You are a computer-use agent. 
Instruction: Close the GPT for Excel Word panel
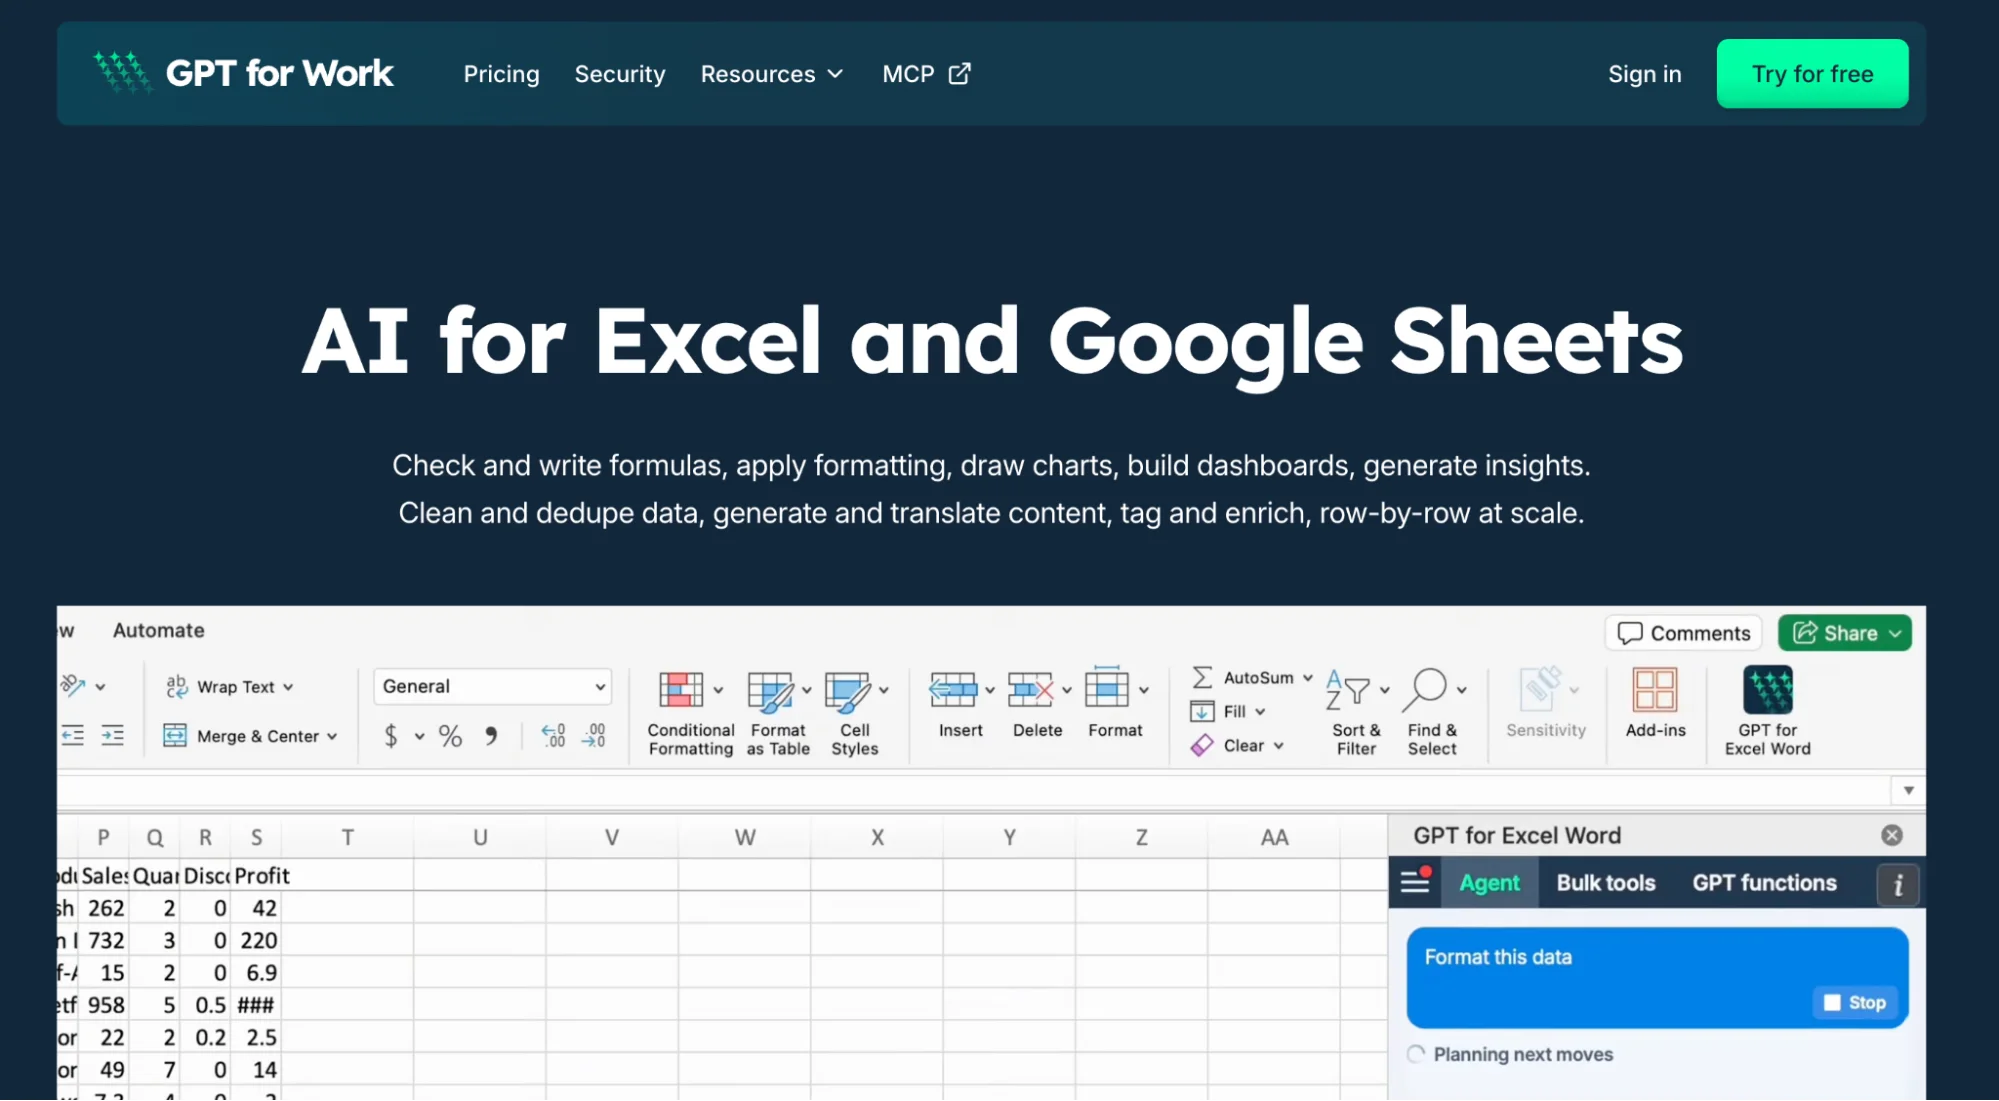pos(1892,836)
